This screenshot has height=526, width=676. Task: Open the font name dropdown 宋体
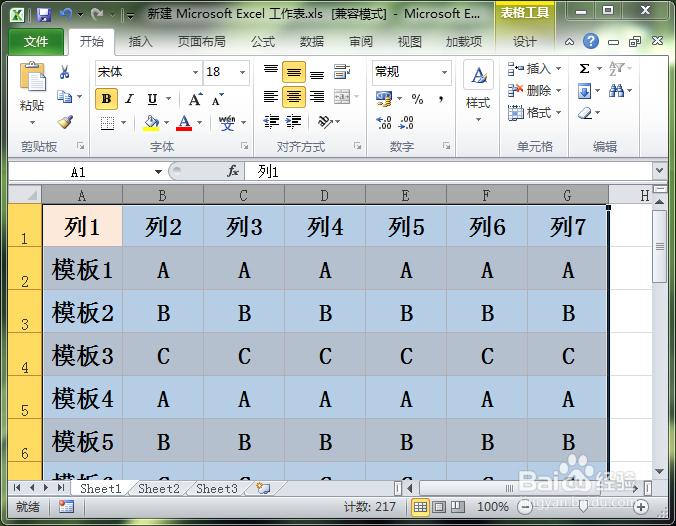tap(196, 72)
